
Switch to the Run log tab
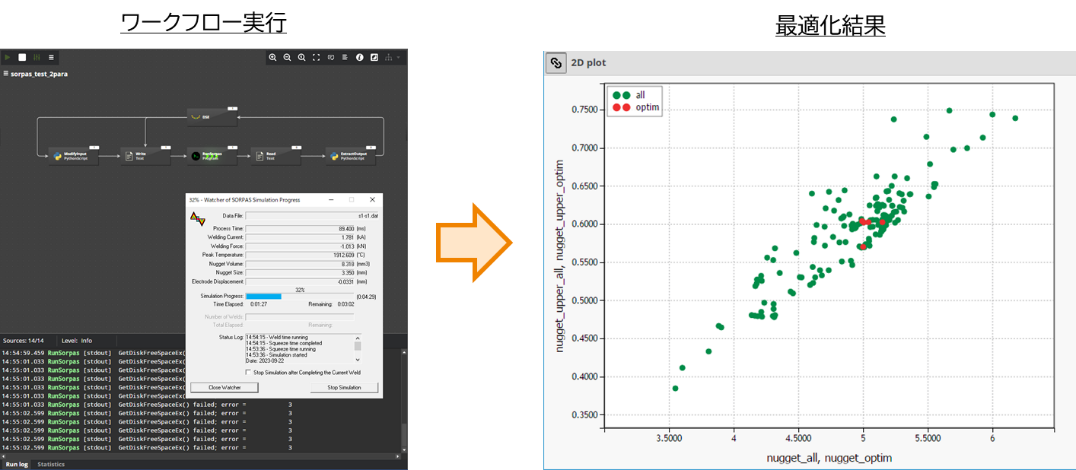click(16, 464)
